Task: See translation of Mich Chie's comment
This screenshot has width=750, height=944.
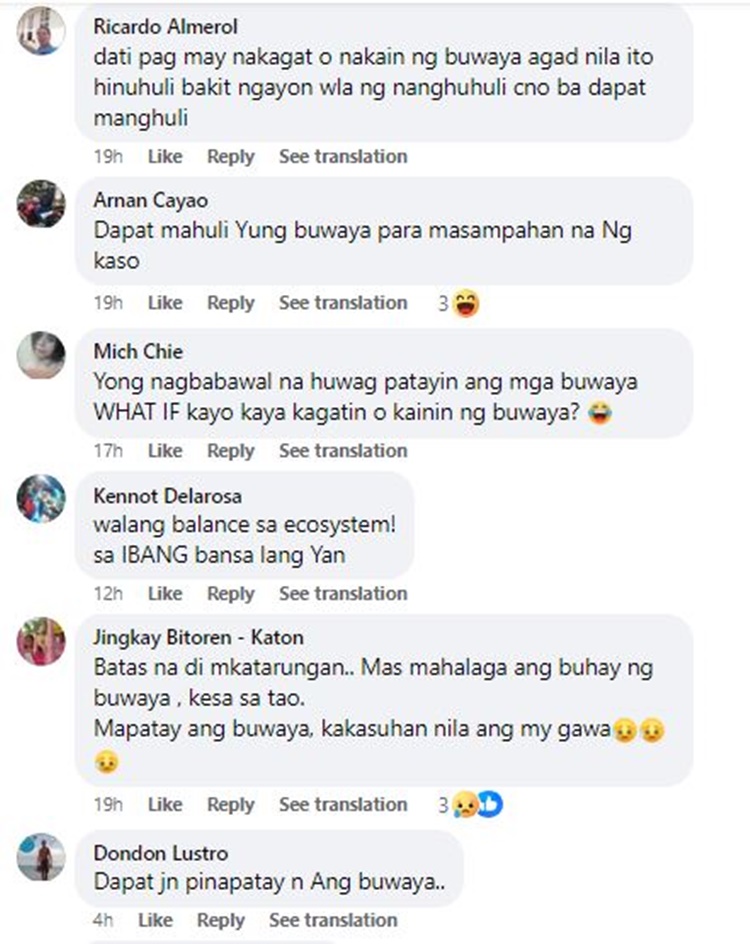Action: pos(343,451)
